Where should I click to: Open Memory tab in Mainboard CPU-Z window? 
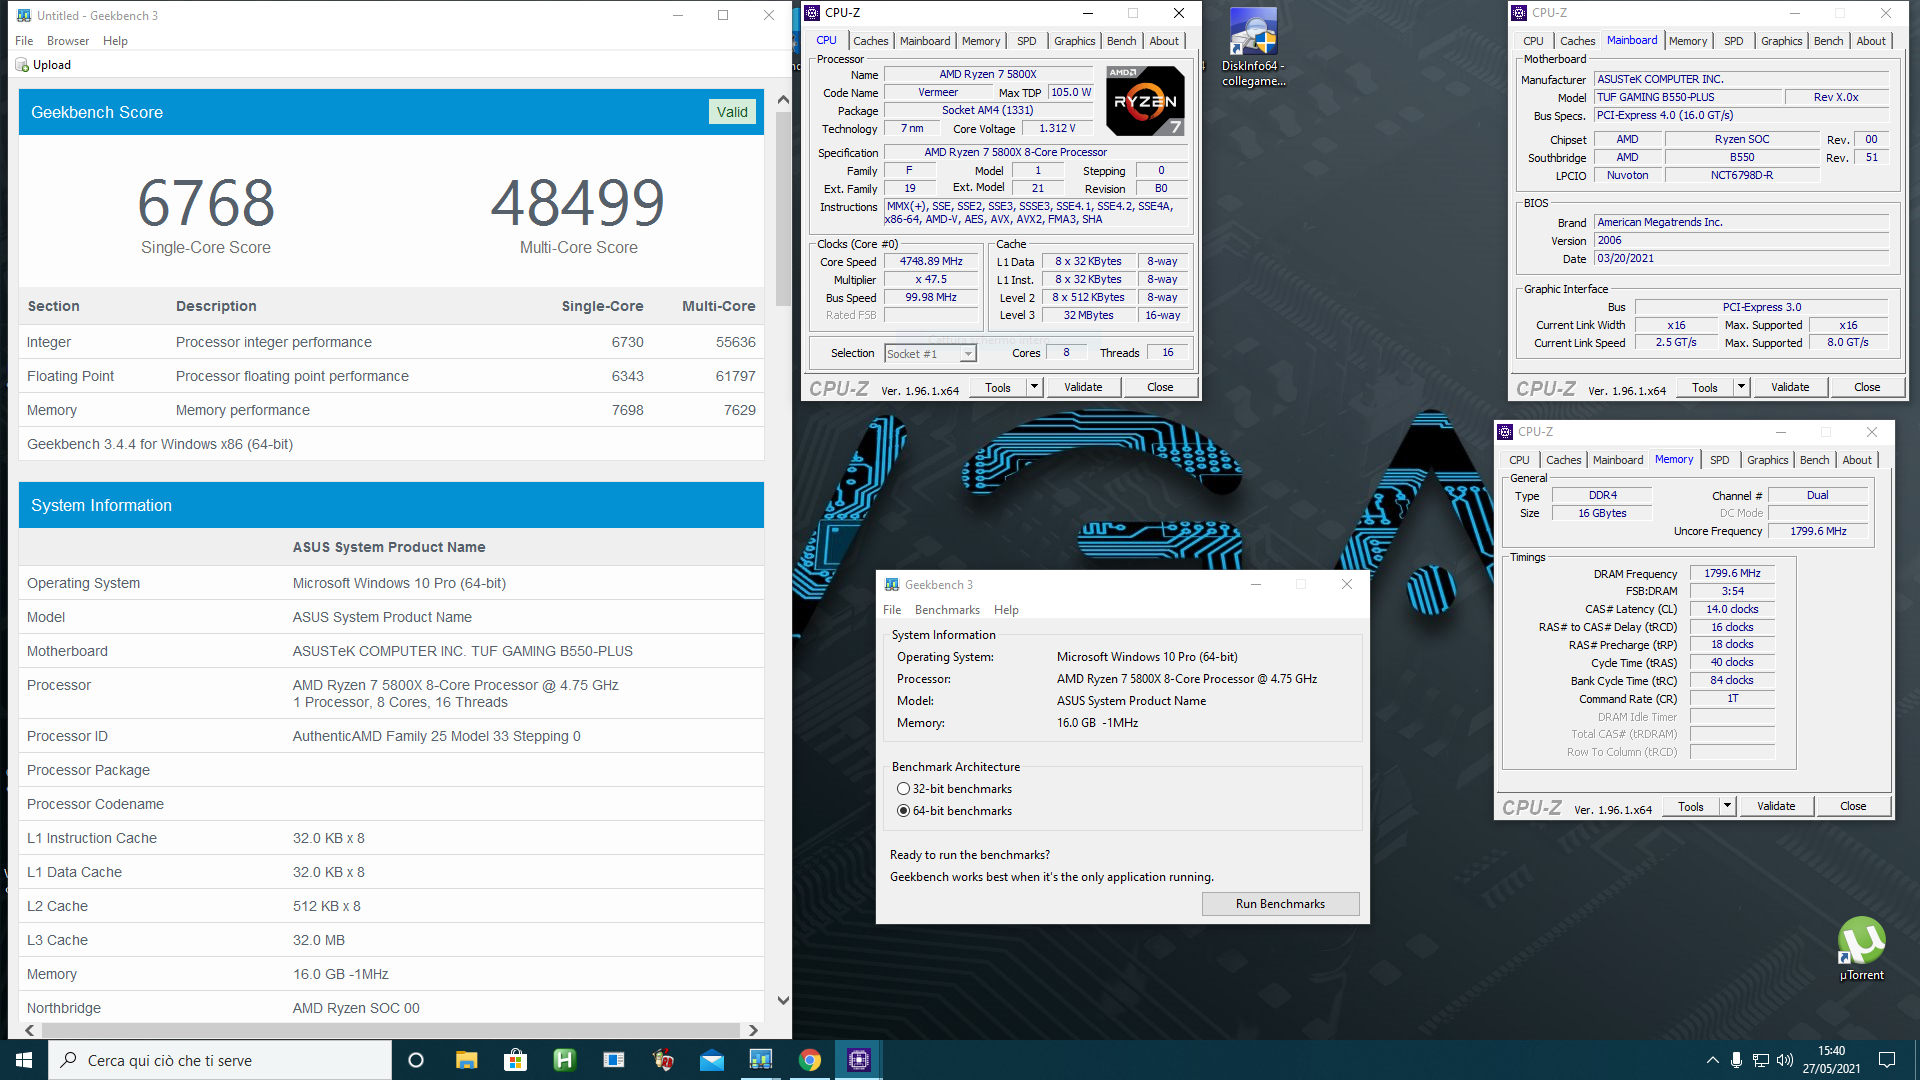1688,41
